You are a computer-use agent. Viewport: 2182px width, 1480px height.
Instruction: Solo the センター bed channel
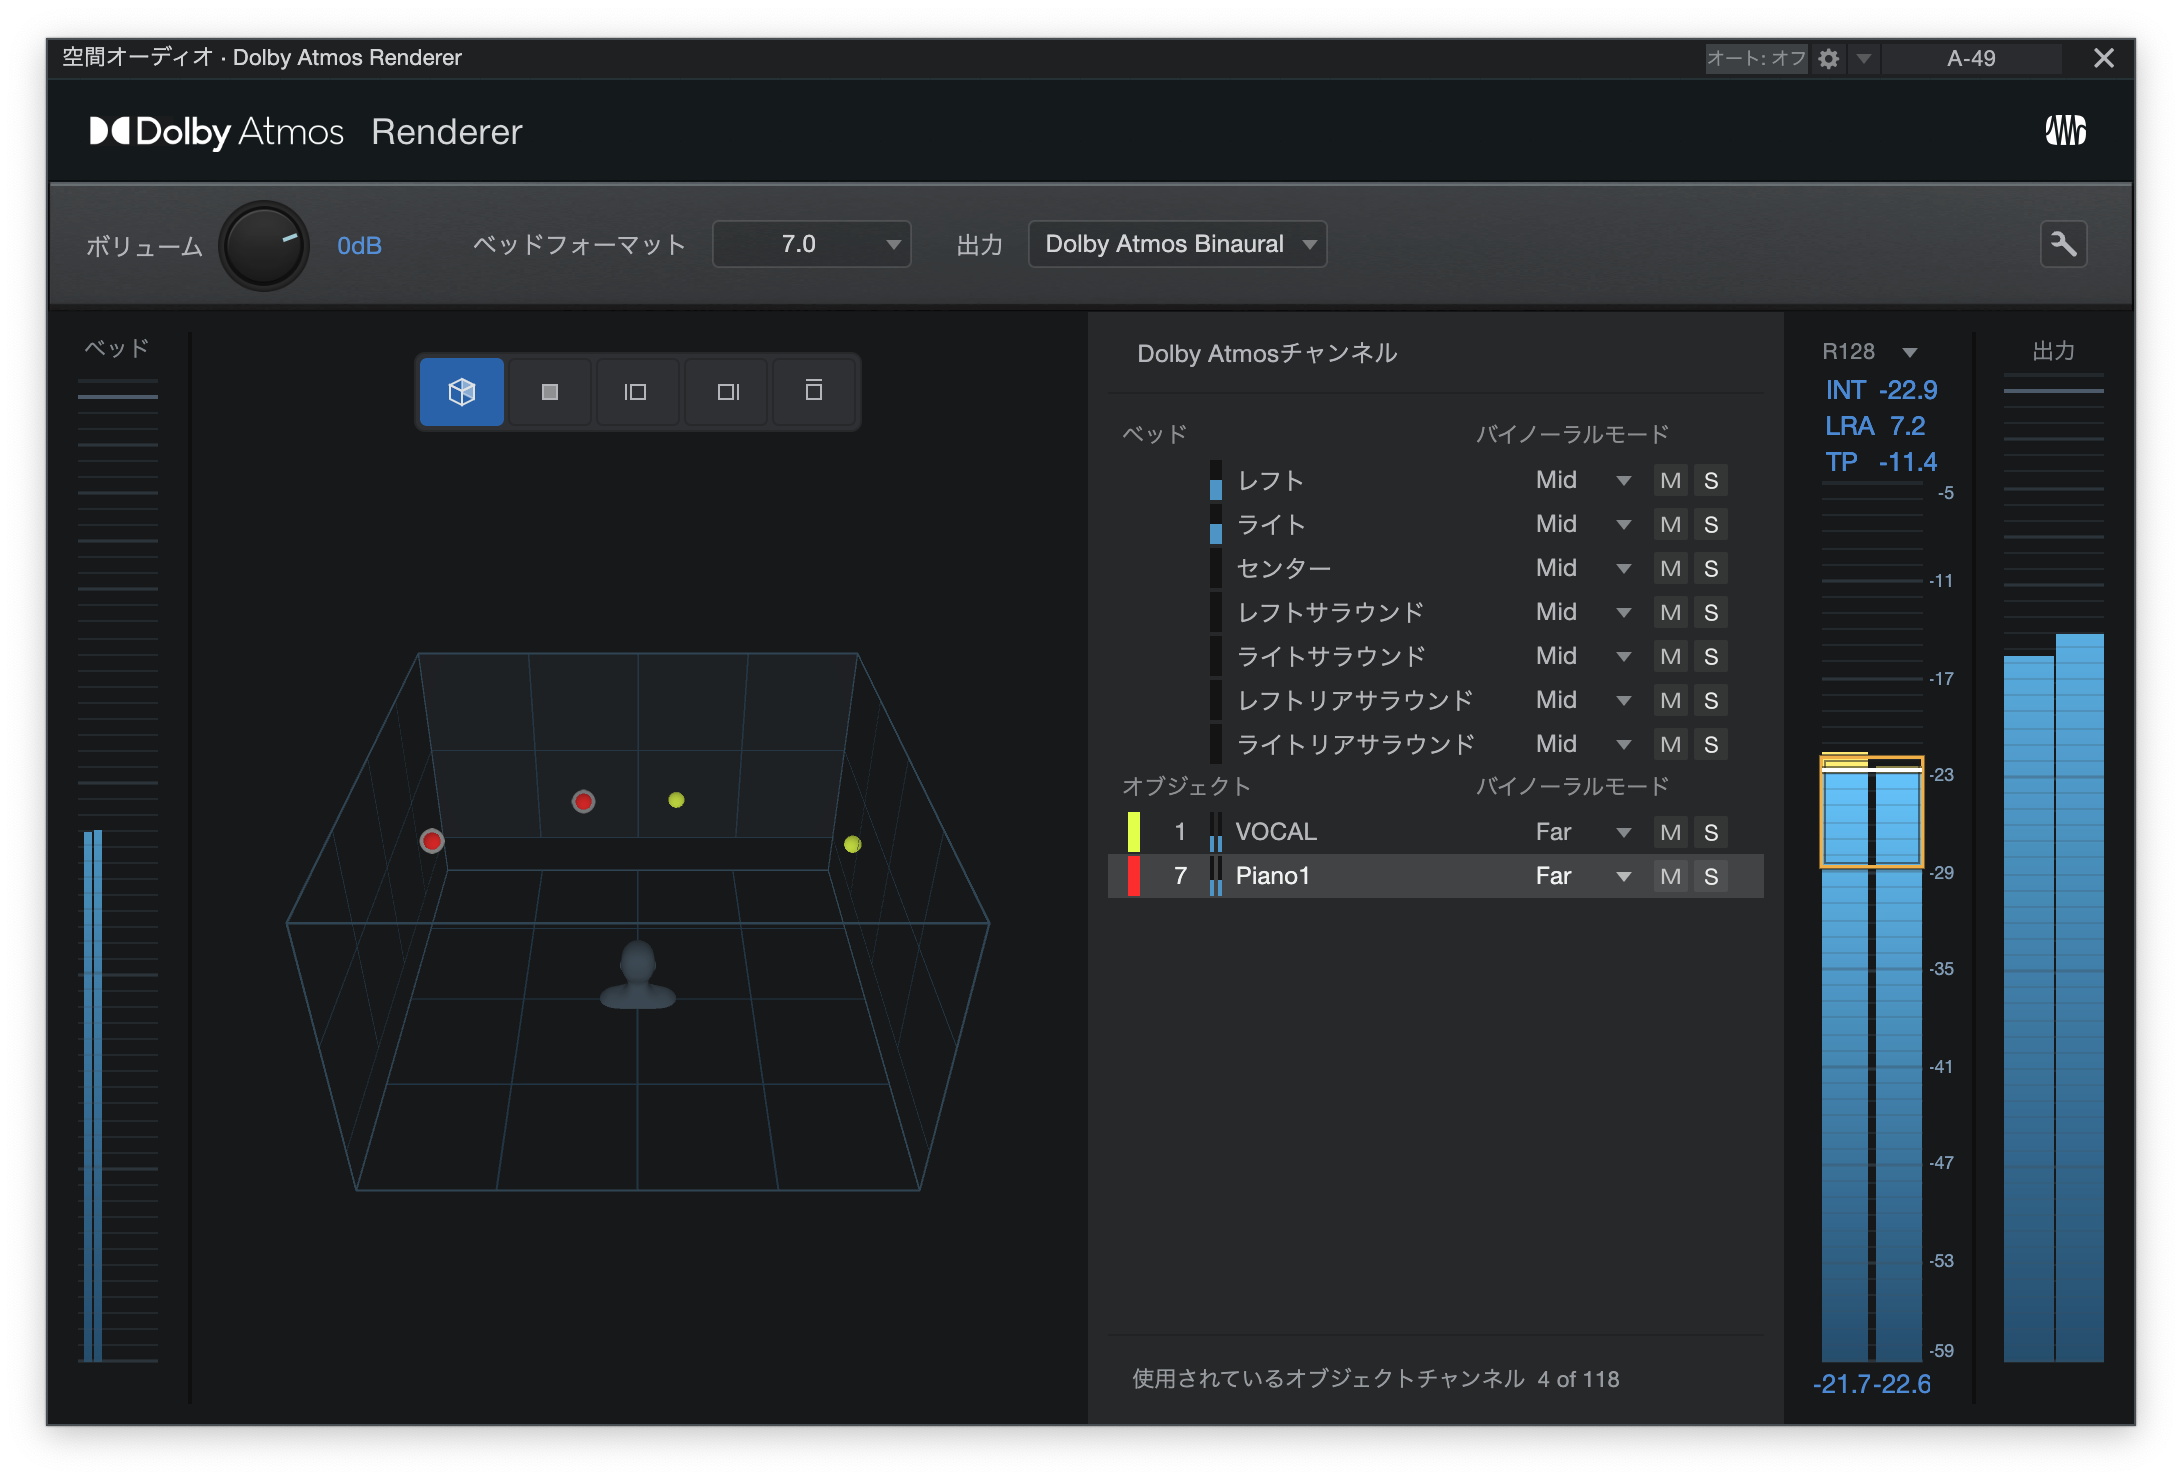[1711, 569]
